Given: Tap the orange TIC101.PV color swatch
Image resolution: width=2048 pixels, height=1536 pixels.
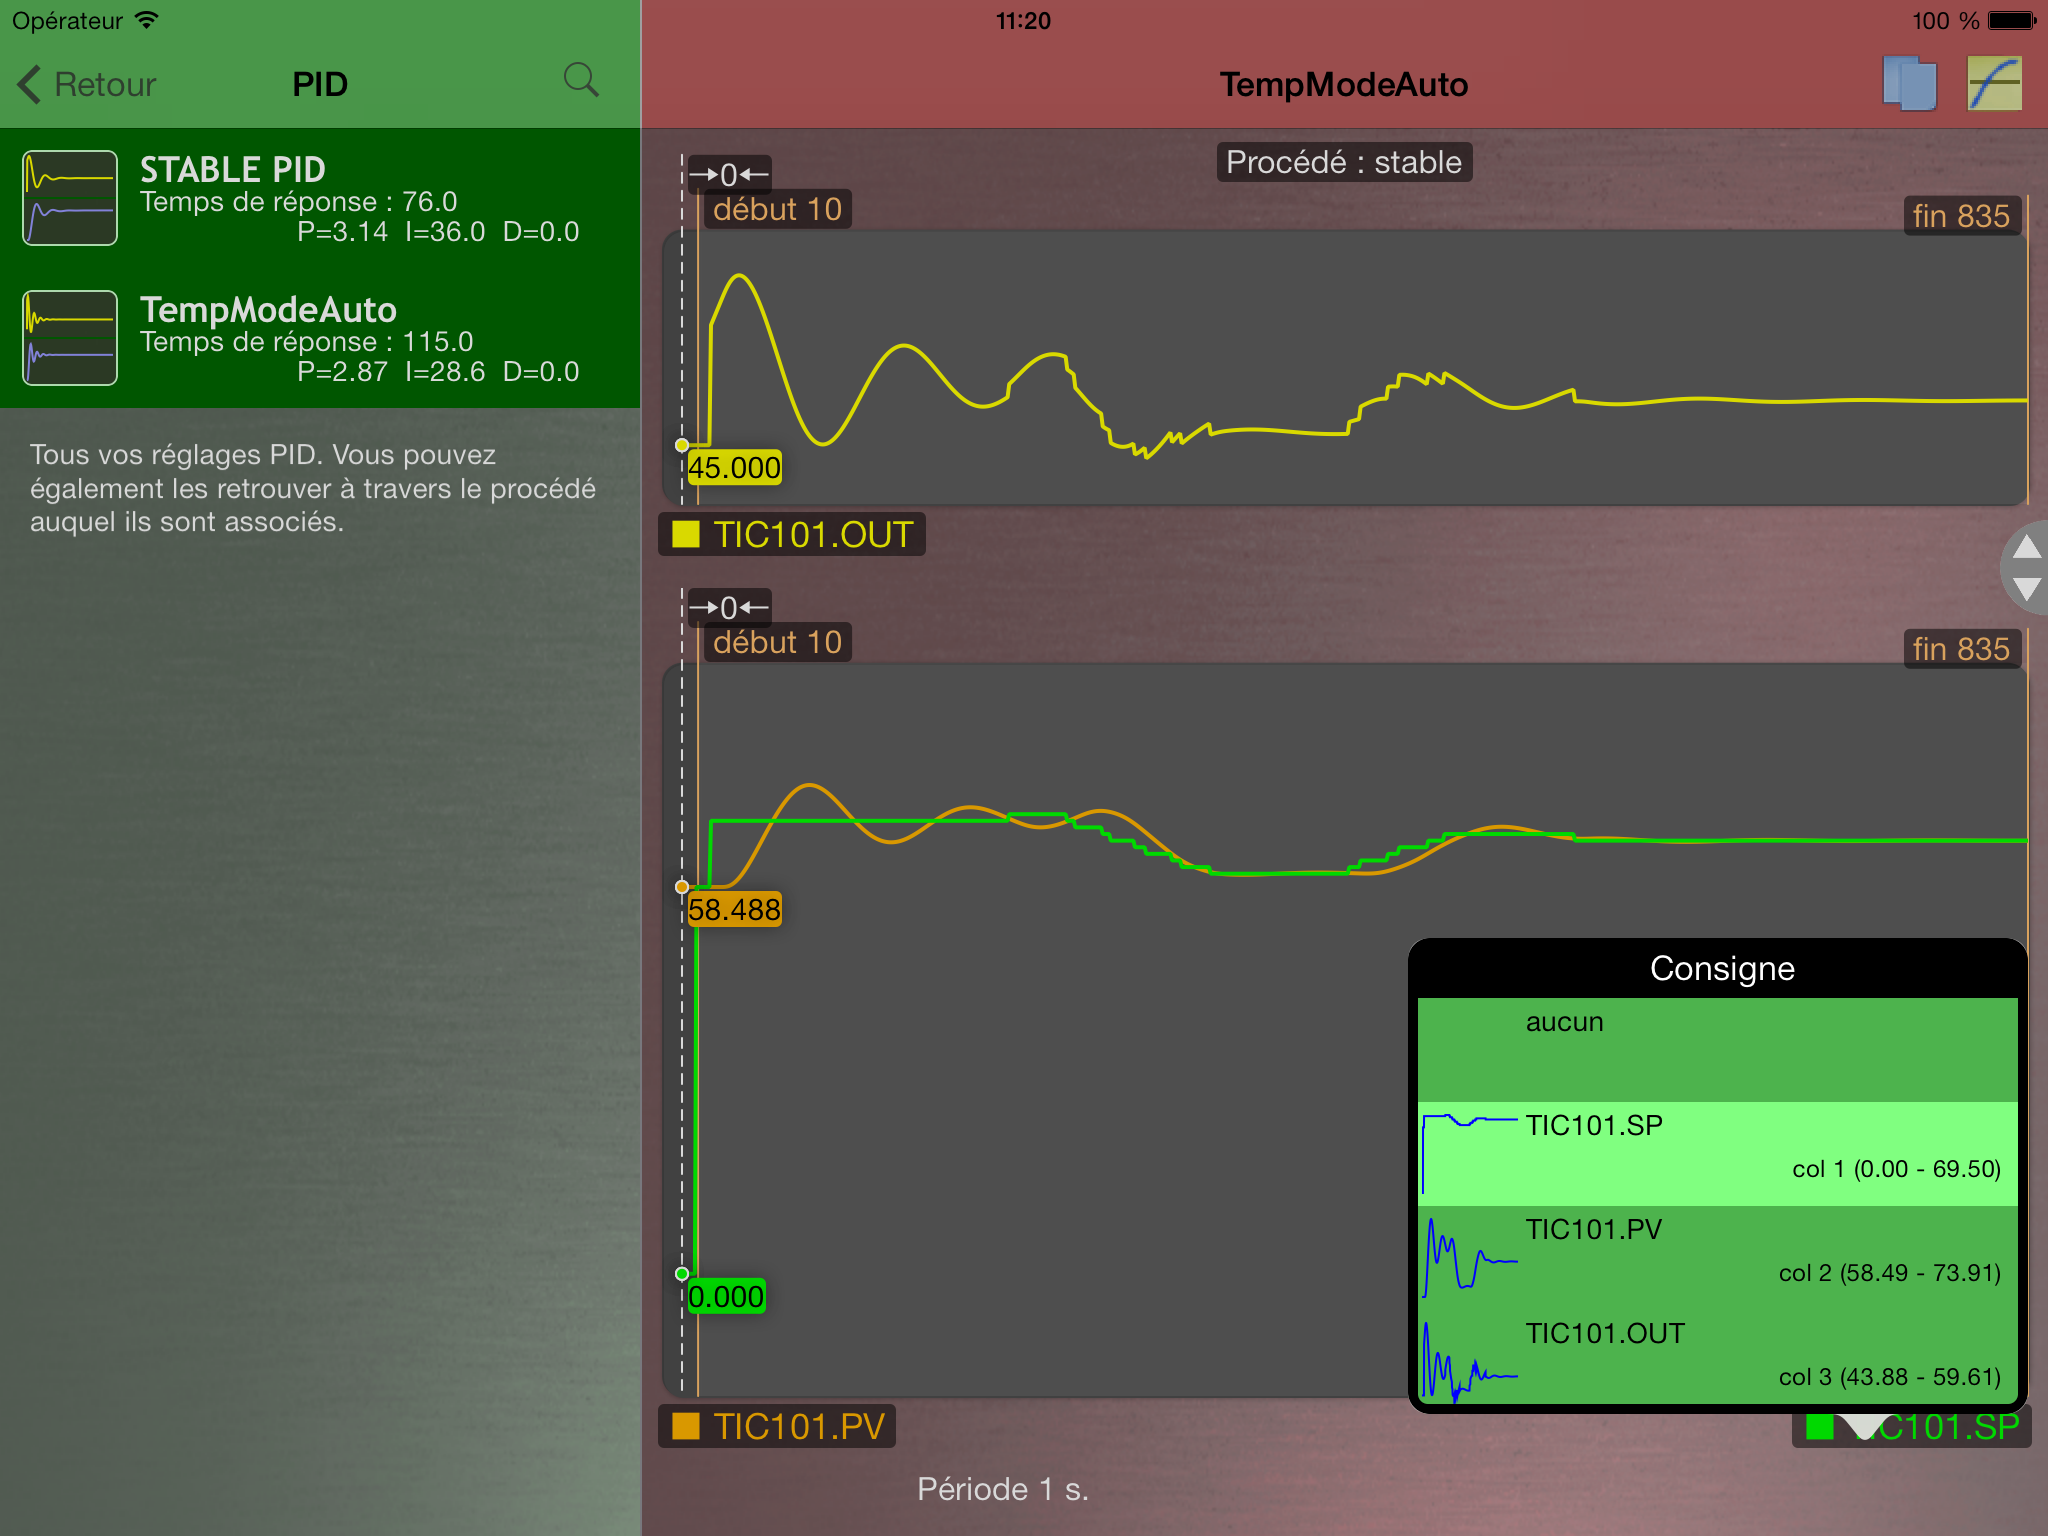Looking at the screenshot, I should (686, 1427).
